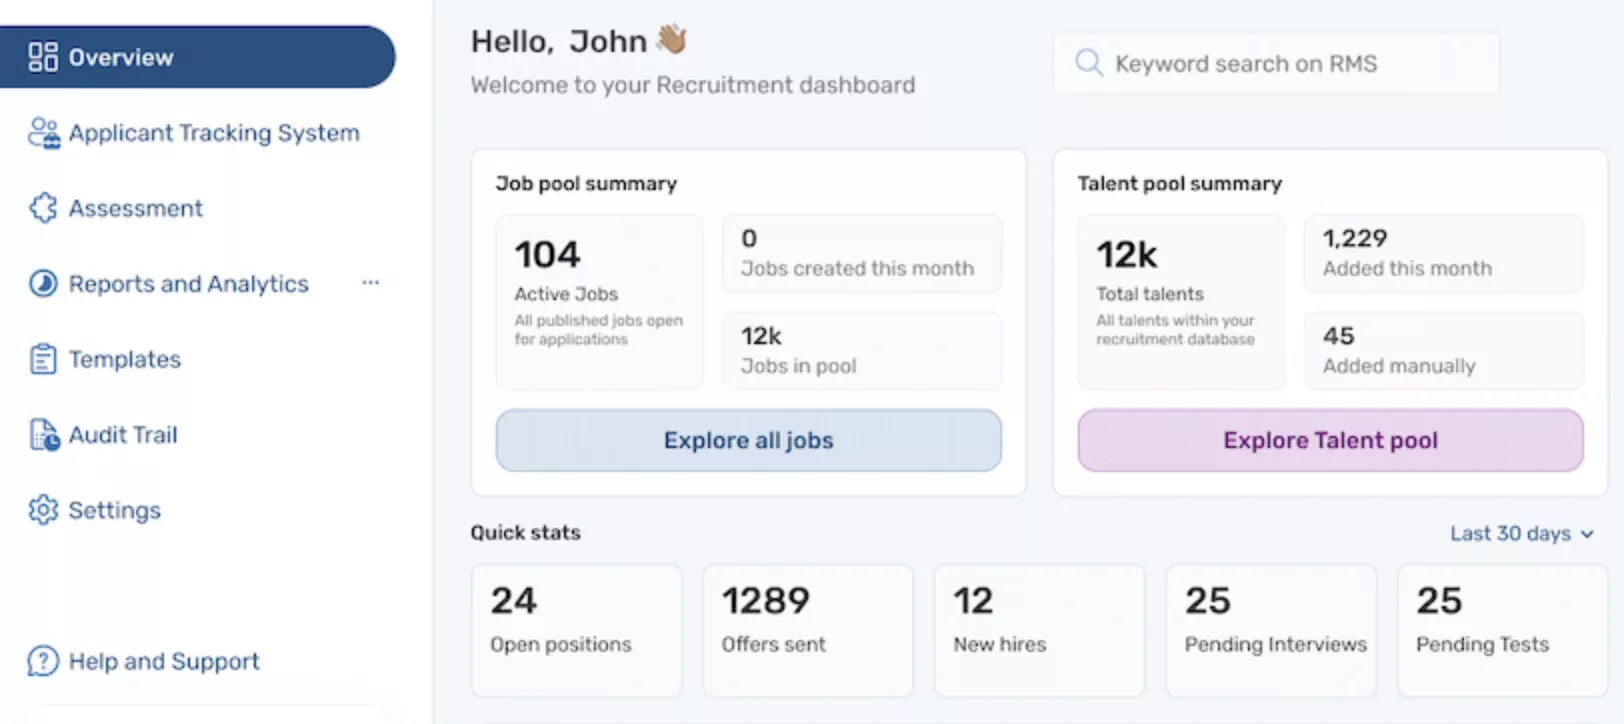Click the Reports and Analytics chart icon
This screenshot has height=724, width=1624.
coord(43,284)
